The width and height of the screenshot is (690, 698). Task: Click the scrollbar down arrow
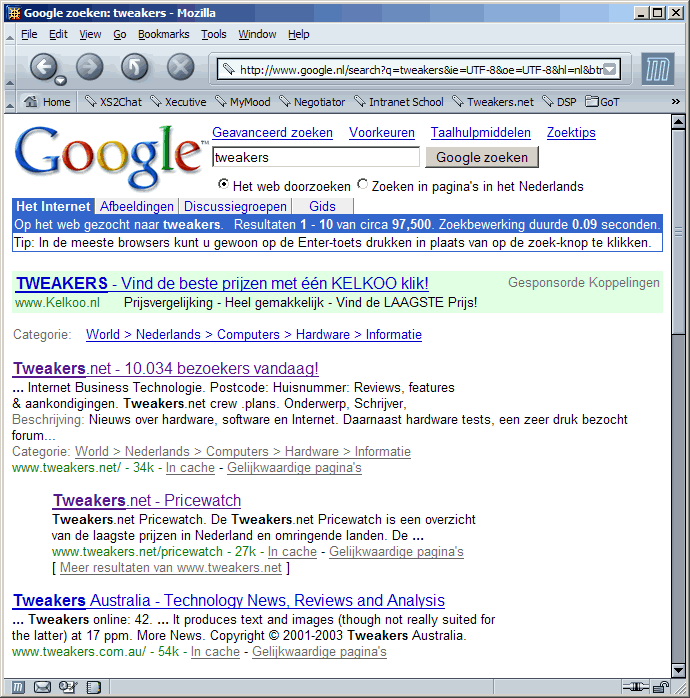[678, 670]
